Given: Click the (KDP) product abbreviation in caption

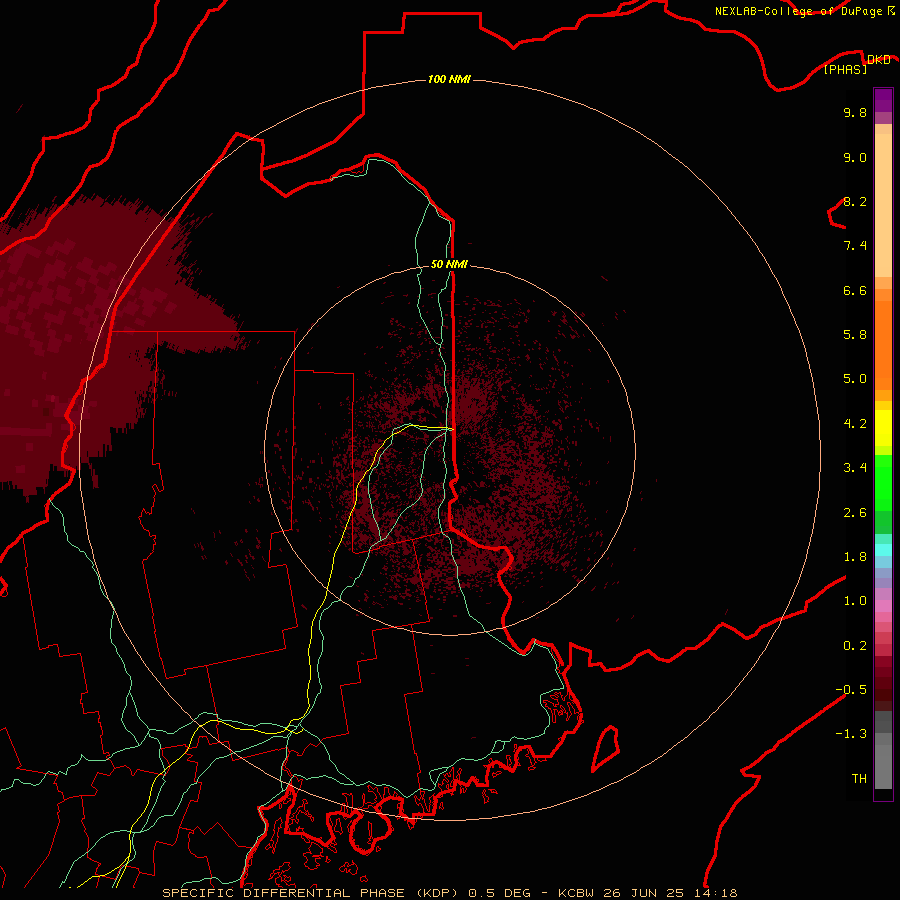Looking at the screenshot, I should (439, 893).
